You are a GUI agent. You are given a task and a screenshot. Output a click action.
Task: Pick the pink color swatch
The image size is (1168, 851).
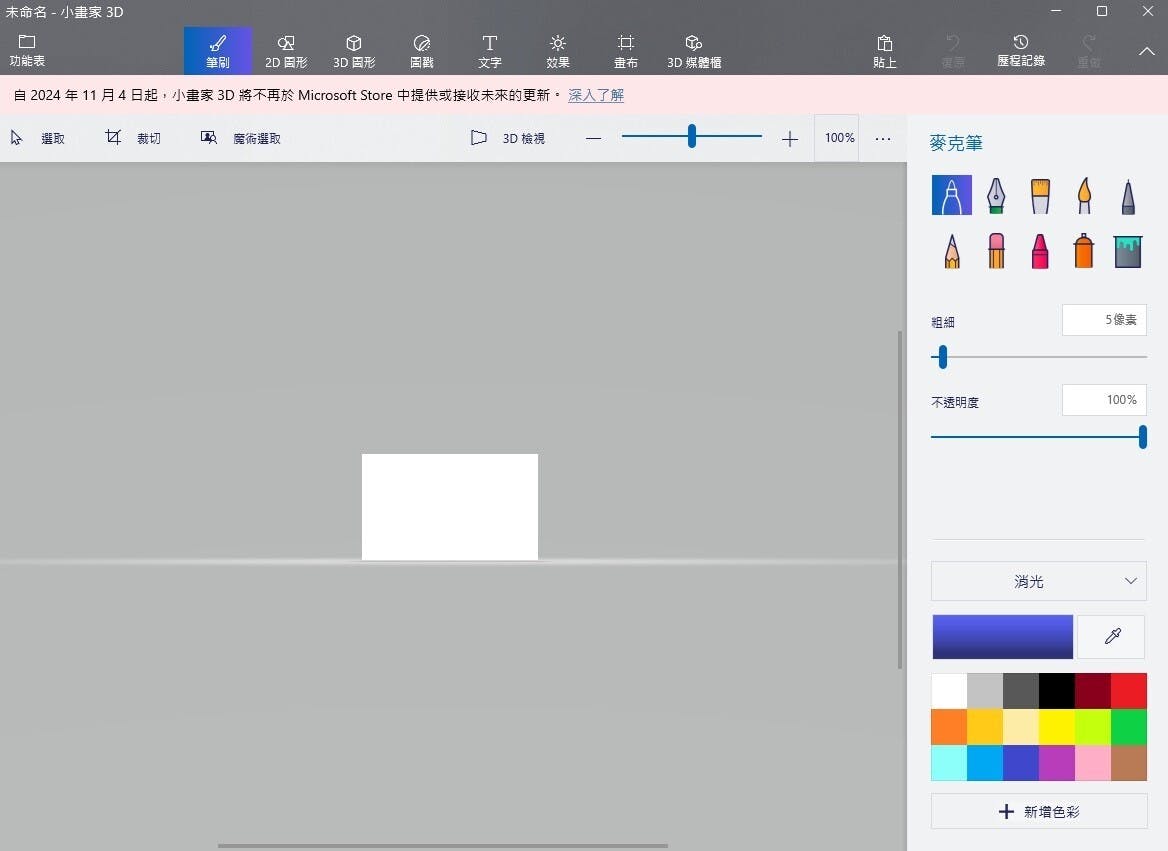tap(1093, 762)
